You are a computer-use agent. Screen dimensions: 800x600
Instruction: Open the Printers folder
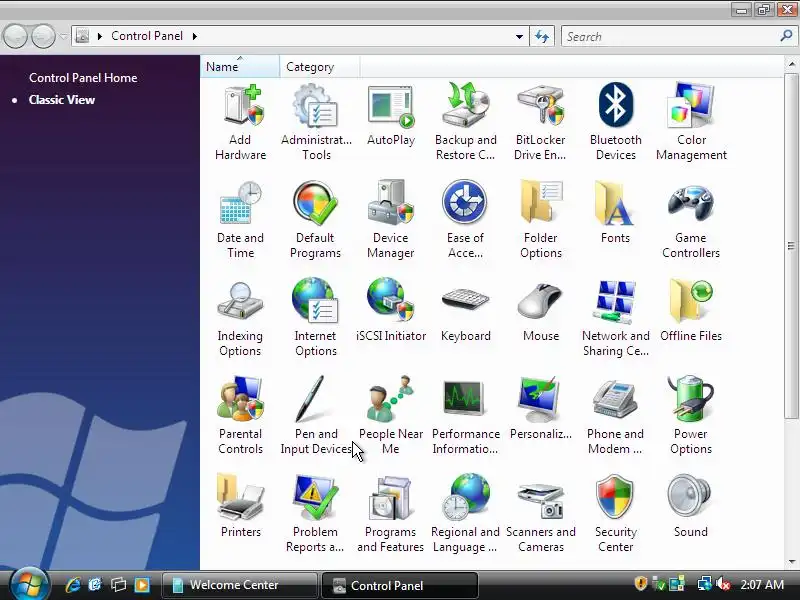pyautogui.click(x=240, y=507)
